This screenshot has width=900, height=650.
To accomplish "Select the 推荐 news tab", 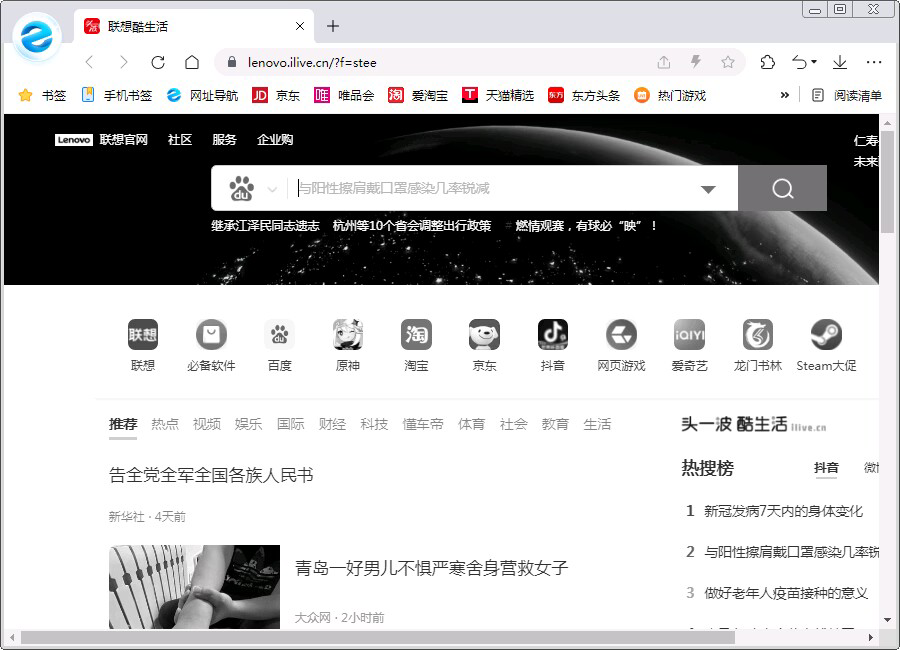I will (x=123, y=424).
